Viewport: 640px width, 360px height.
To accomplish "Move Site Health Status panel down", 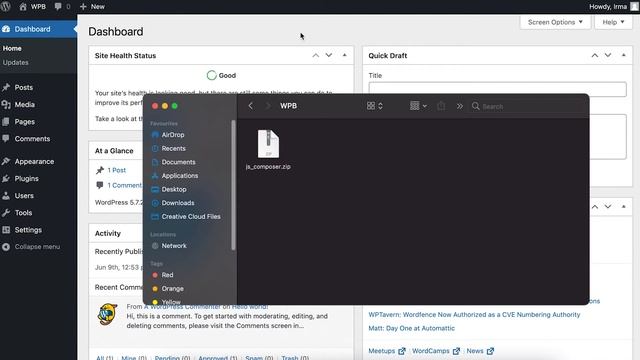I will pos(329,55).
